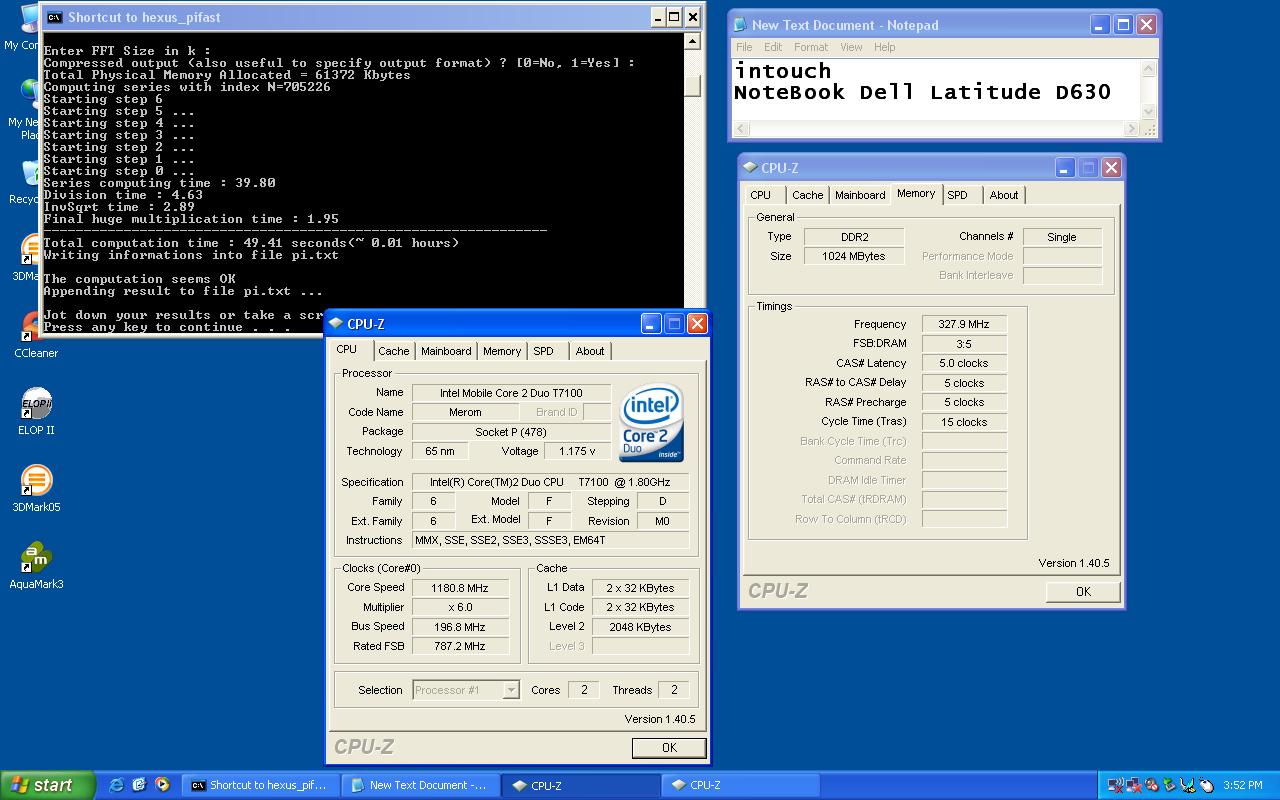Open Notepad Edit menu
Image resolution: width=1280 pixels, height=800 pixels.
[x=773, y=47]
